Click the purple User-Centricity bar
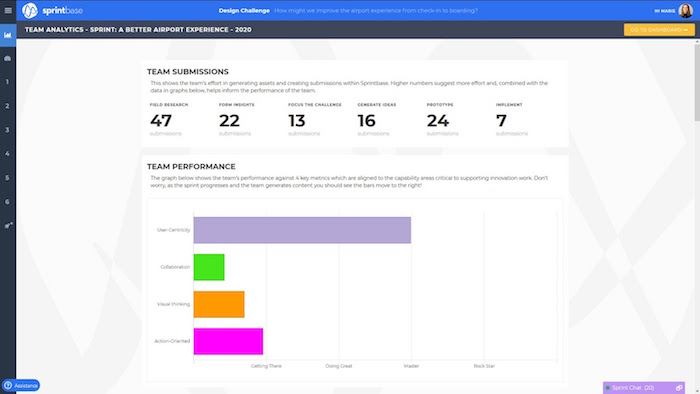 coord(302,230)
